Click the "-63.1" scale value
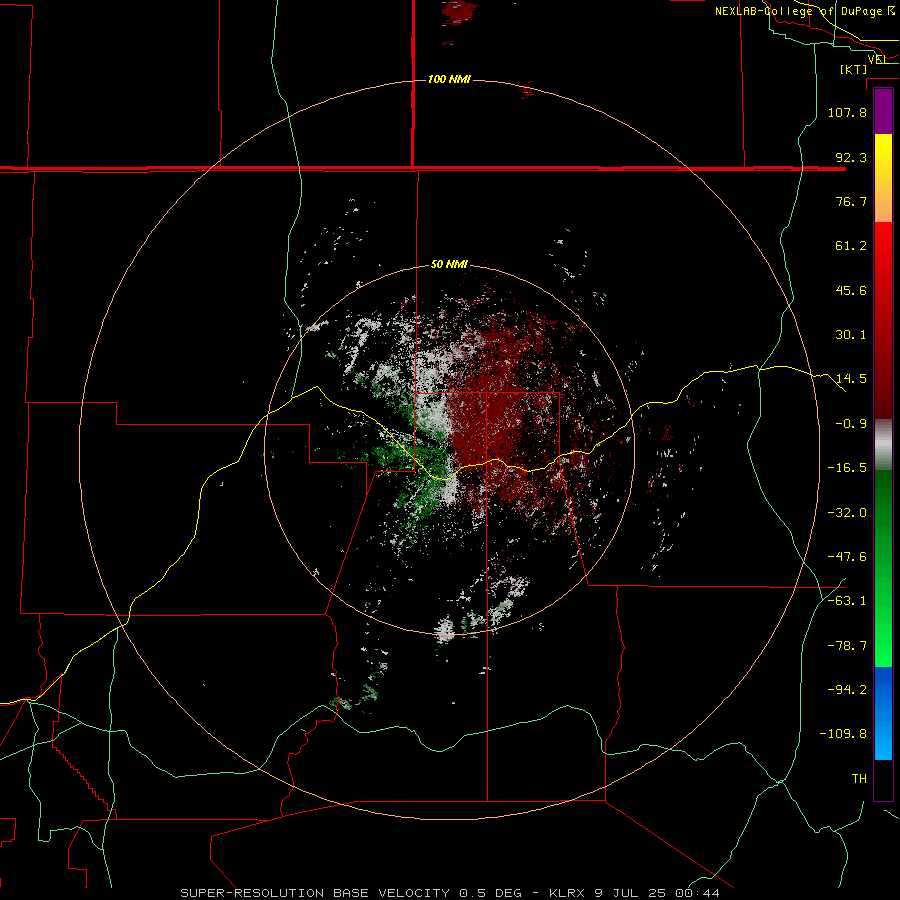The height and width of the screenshot is (900, 900). [847, 601]
